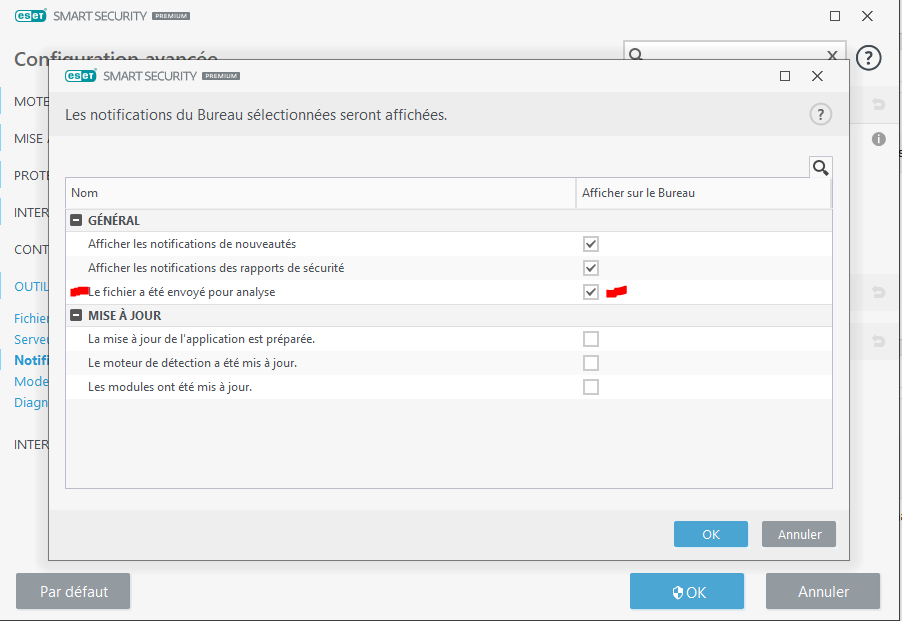
Task: Click the info icon at right edge
Action: (x=879, y=139)
